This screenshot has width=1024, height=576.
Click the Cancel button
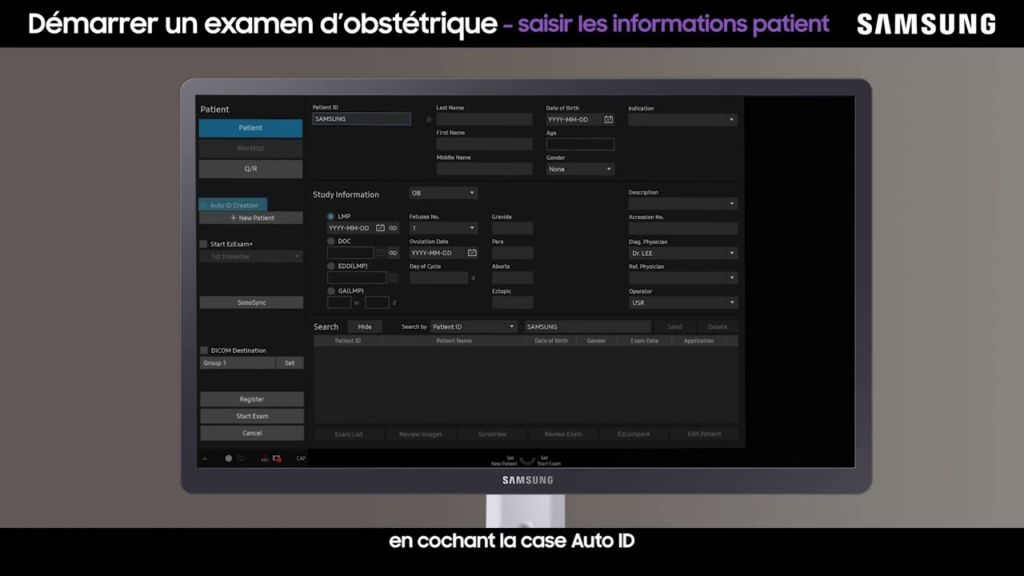[x=251, y=433]
